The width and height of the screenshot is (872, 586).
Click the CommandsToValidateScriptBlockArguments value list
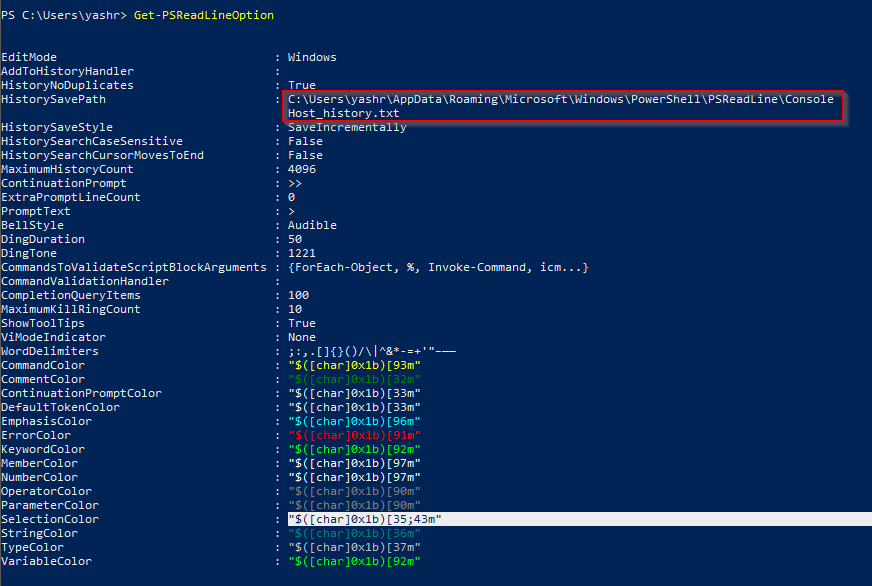(x=438, y=268)
